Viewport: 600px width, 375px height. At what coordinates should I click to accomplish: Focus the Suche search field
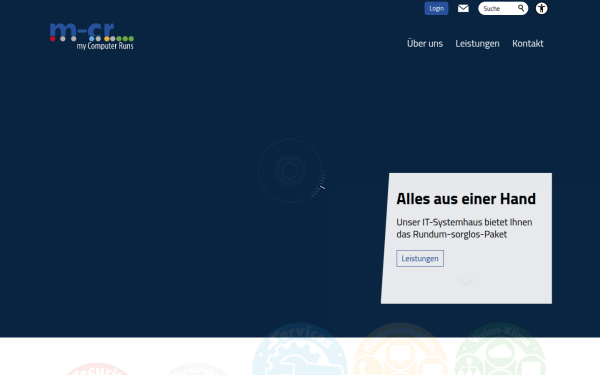(x=503, y=8)
